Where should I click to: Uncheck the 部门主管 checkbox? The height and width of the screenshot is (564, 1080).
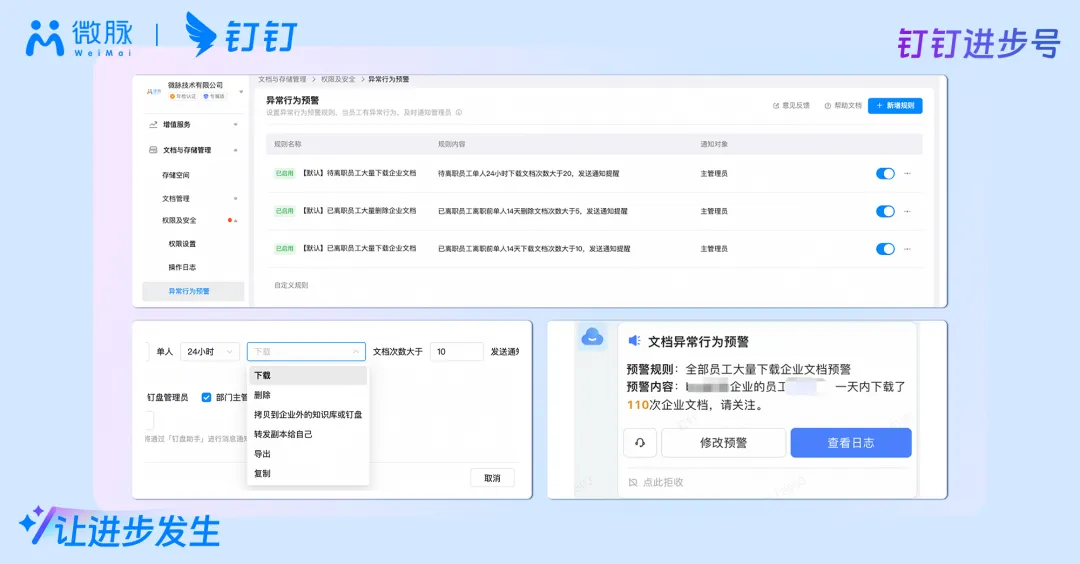tap(206, 397)
